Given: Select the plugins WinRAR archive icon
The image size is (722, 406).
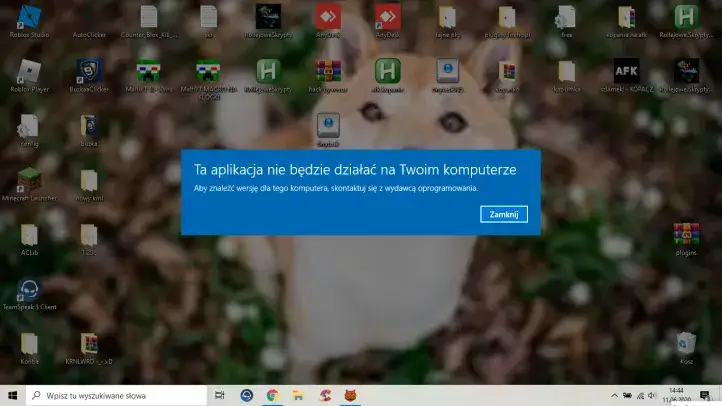Looking at the screenshot, I should click(686, 239).
